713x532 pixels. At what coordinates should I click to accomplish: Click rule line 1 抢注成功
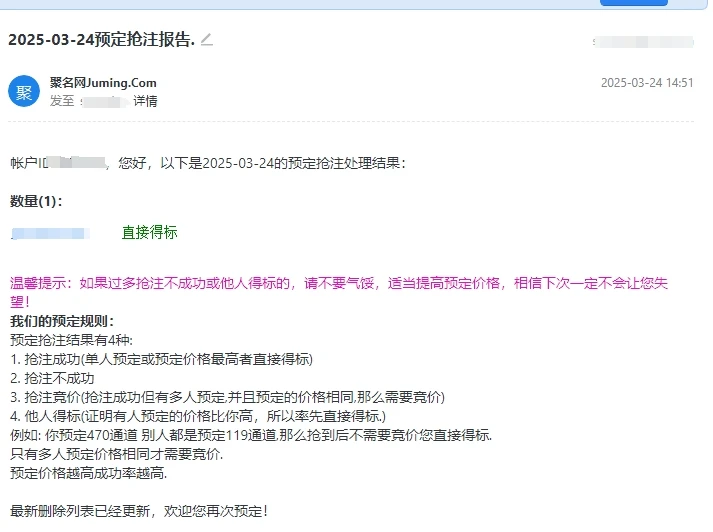click(161, 359)
